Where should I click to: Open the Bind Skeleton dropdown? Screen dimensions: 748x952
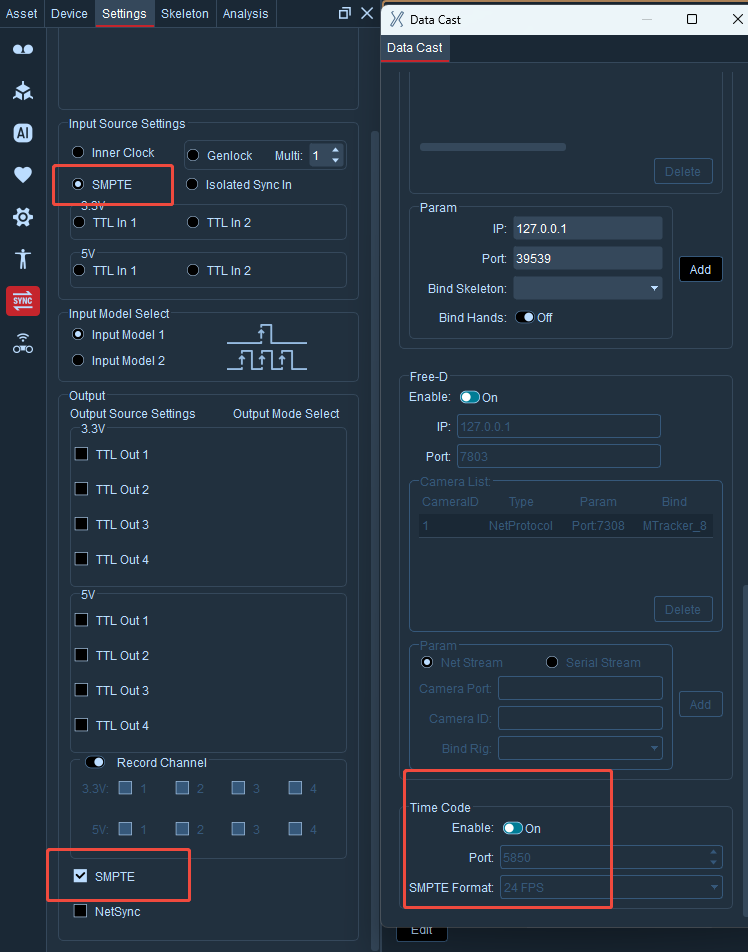point(588,288)
